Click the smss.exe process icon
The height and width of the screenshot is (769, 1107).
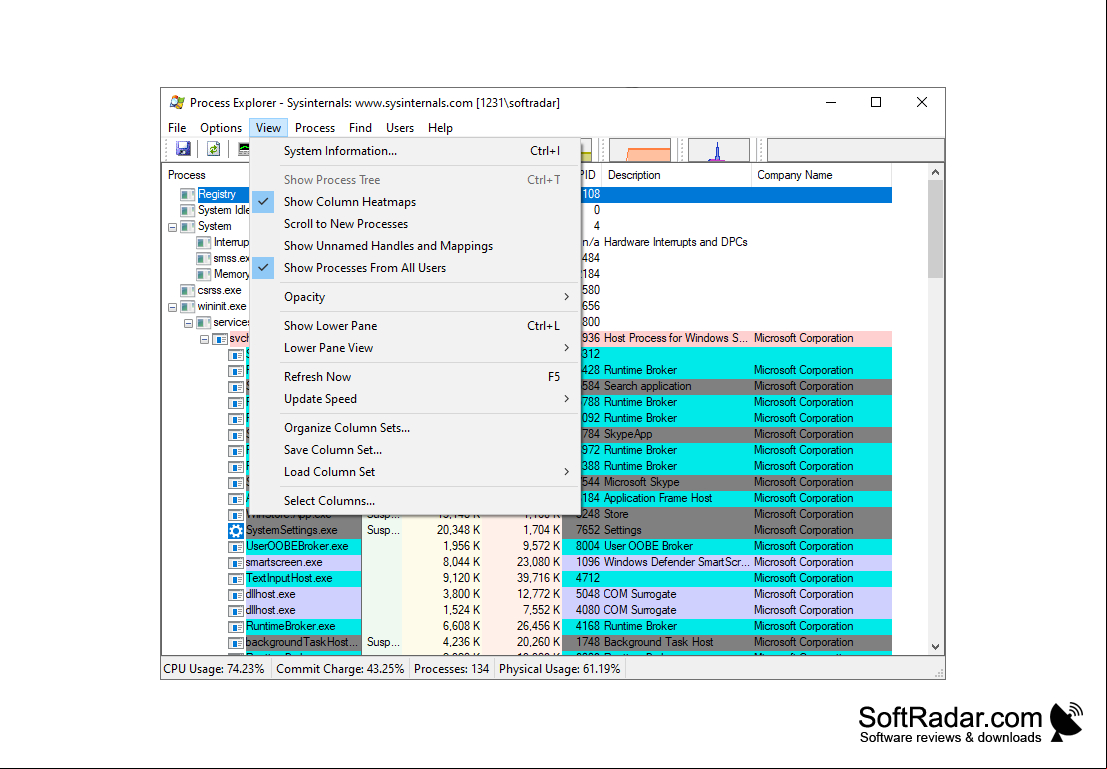coord(203,258)
